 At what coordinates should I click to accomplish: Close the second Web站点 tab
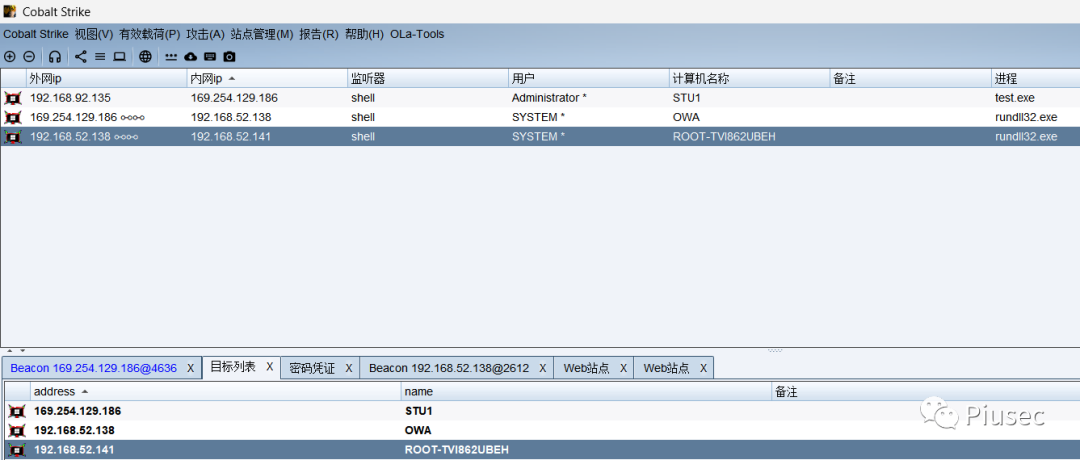click(x=703, y=368)
